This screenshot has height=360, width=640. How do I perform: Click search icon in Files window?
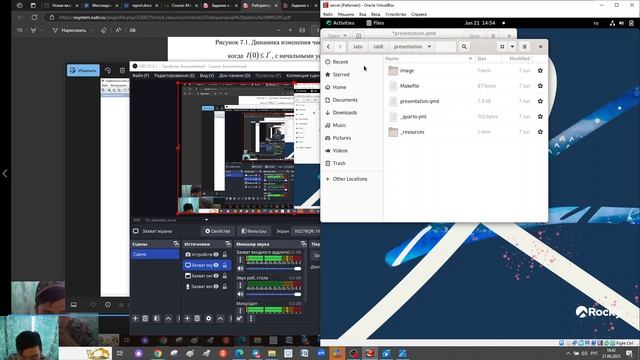click(464, 47)
